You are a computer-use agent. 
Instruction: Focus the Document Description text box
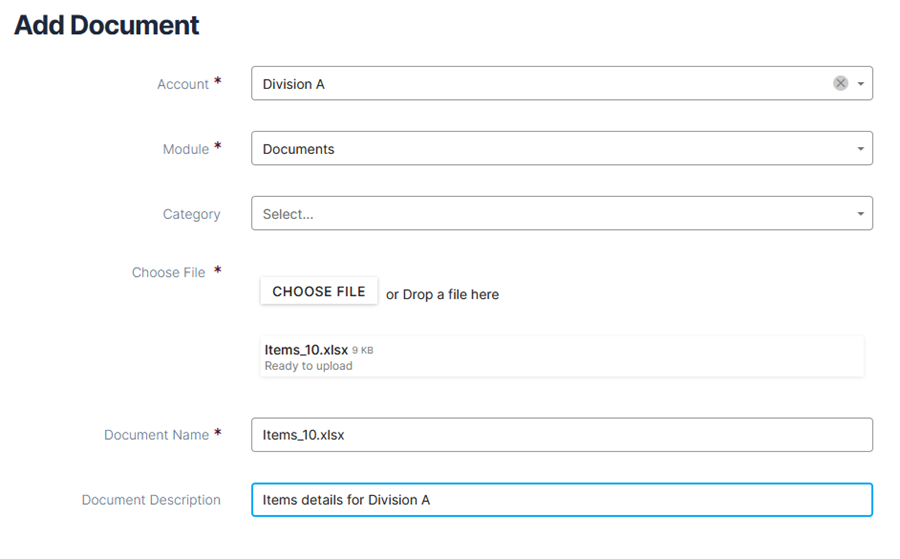point(562,500)
